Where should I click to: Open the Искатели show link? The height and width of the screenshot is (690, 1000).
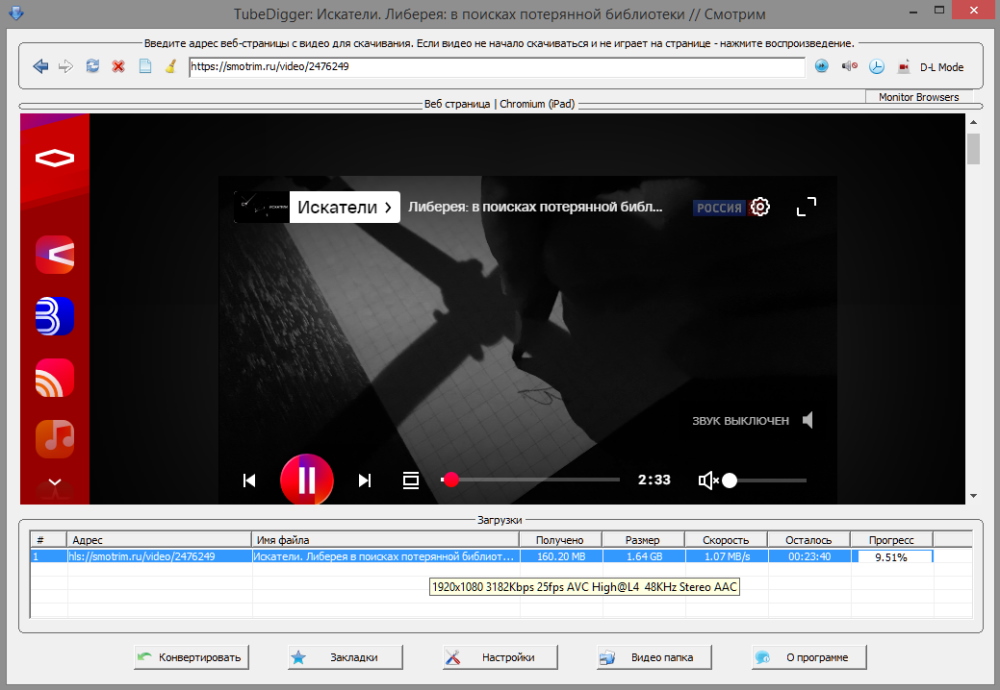[344, 207]
